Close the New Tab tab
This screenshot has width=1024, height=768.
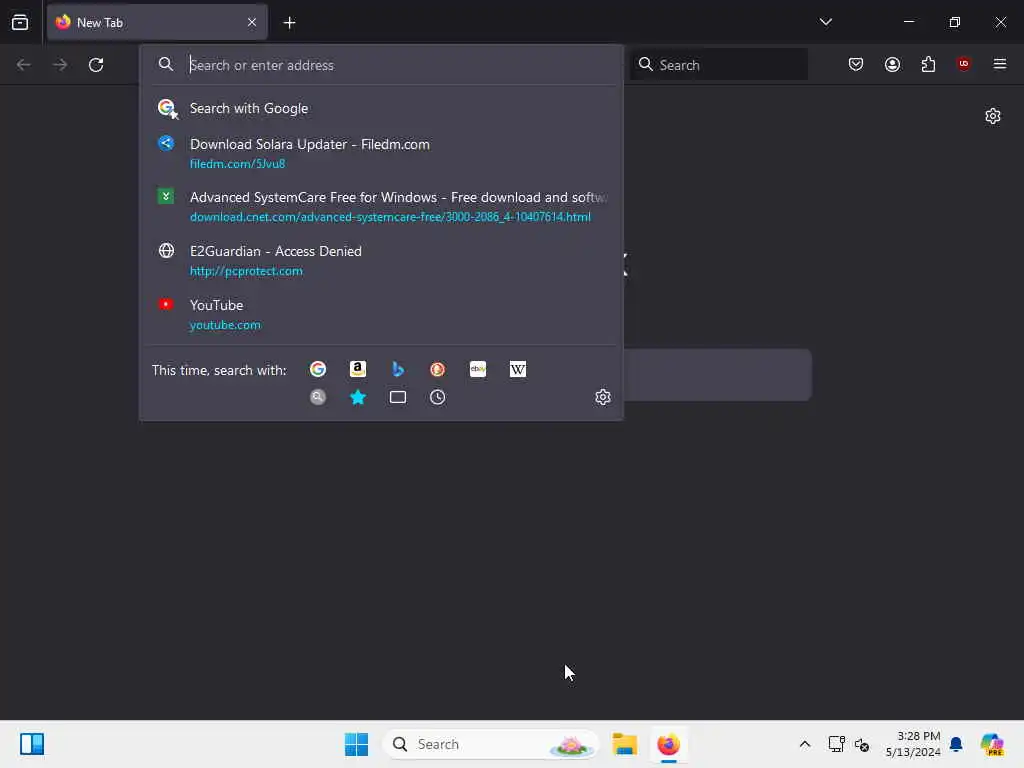point(252,22)
